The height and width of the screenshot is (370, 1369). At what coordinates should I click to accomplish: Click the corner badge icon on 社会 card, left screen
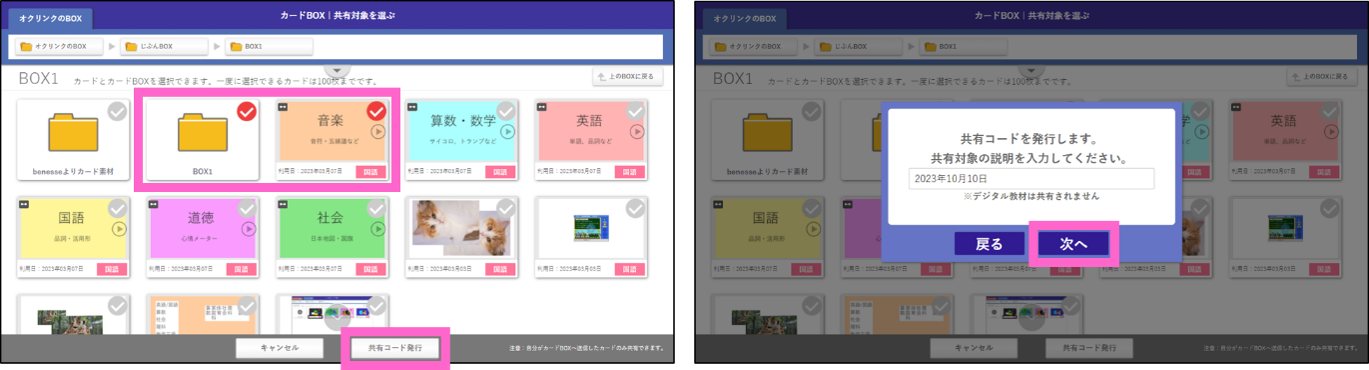click(283, 203)
